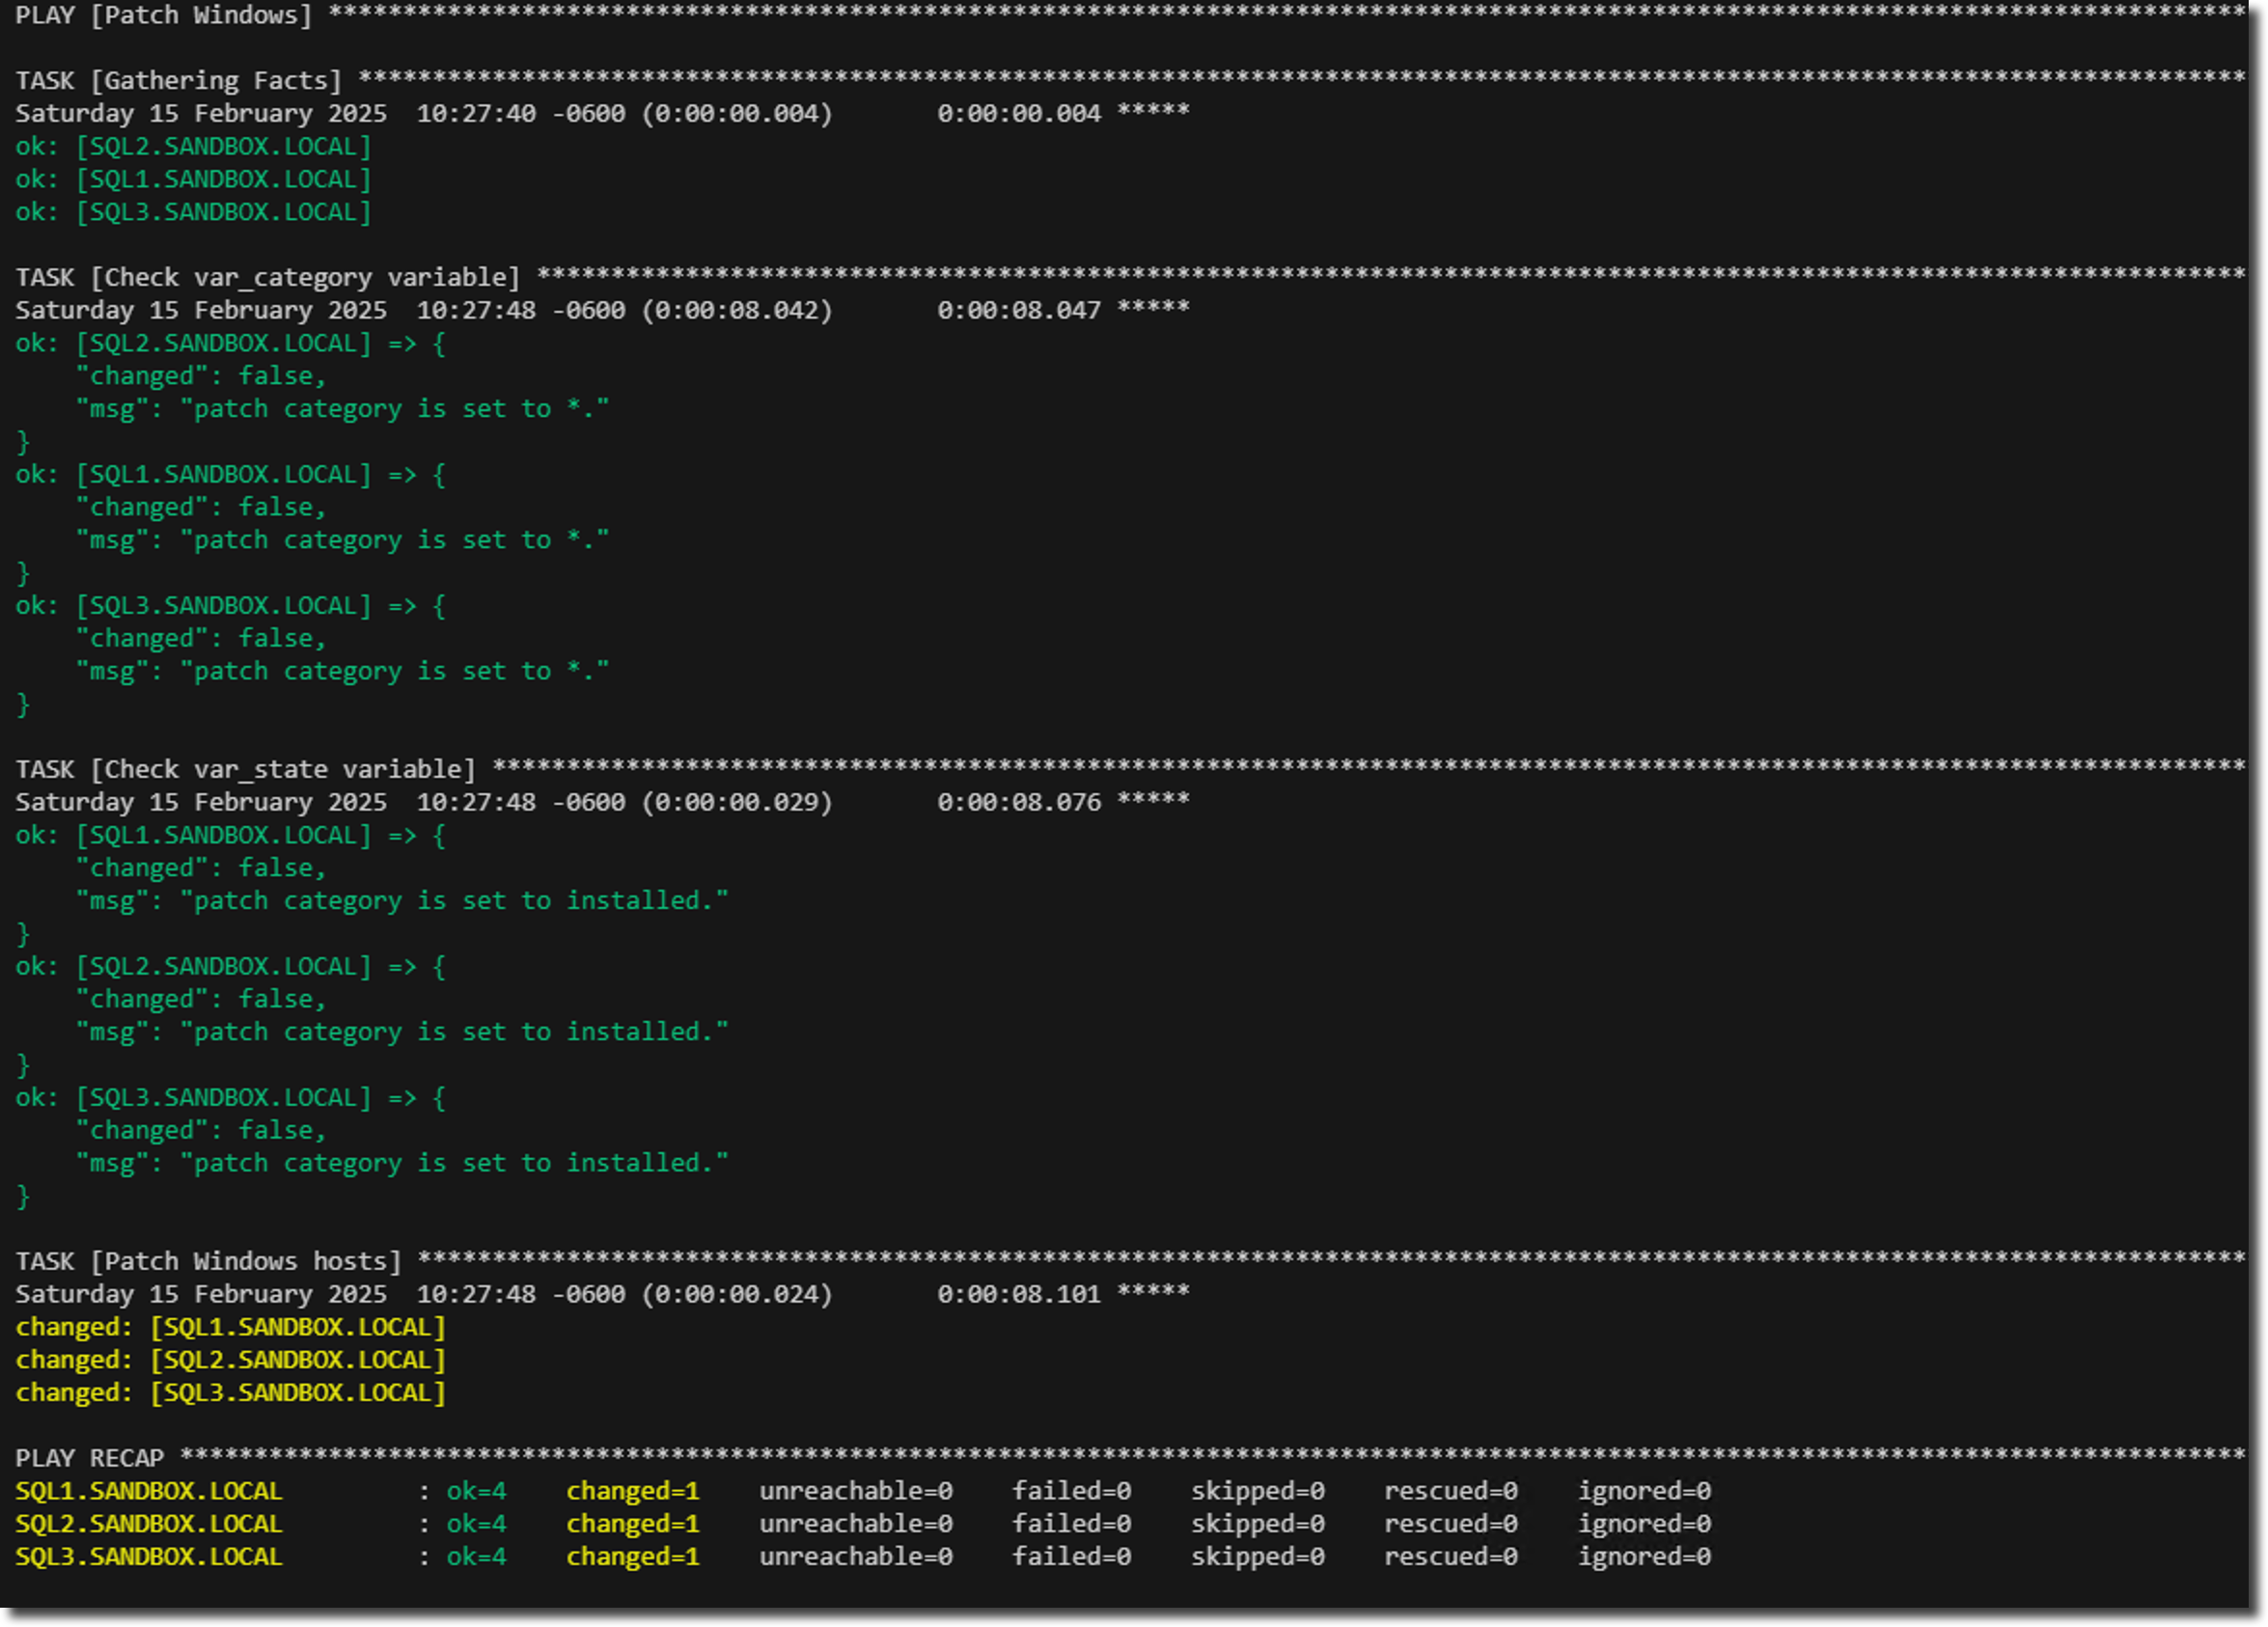Click ok: [SQL2.SANDBOX.LOCAL] => { under var_category
Viewport: 2268px width, 1627px height.
231,343
